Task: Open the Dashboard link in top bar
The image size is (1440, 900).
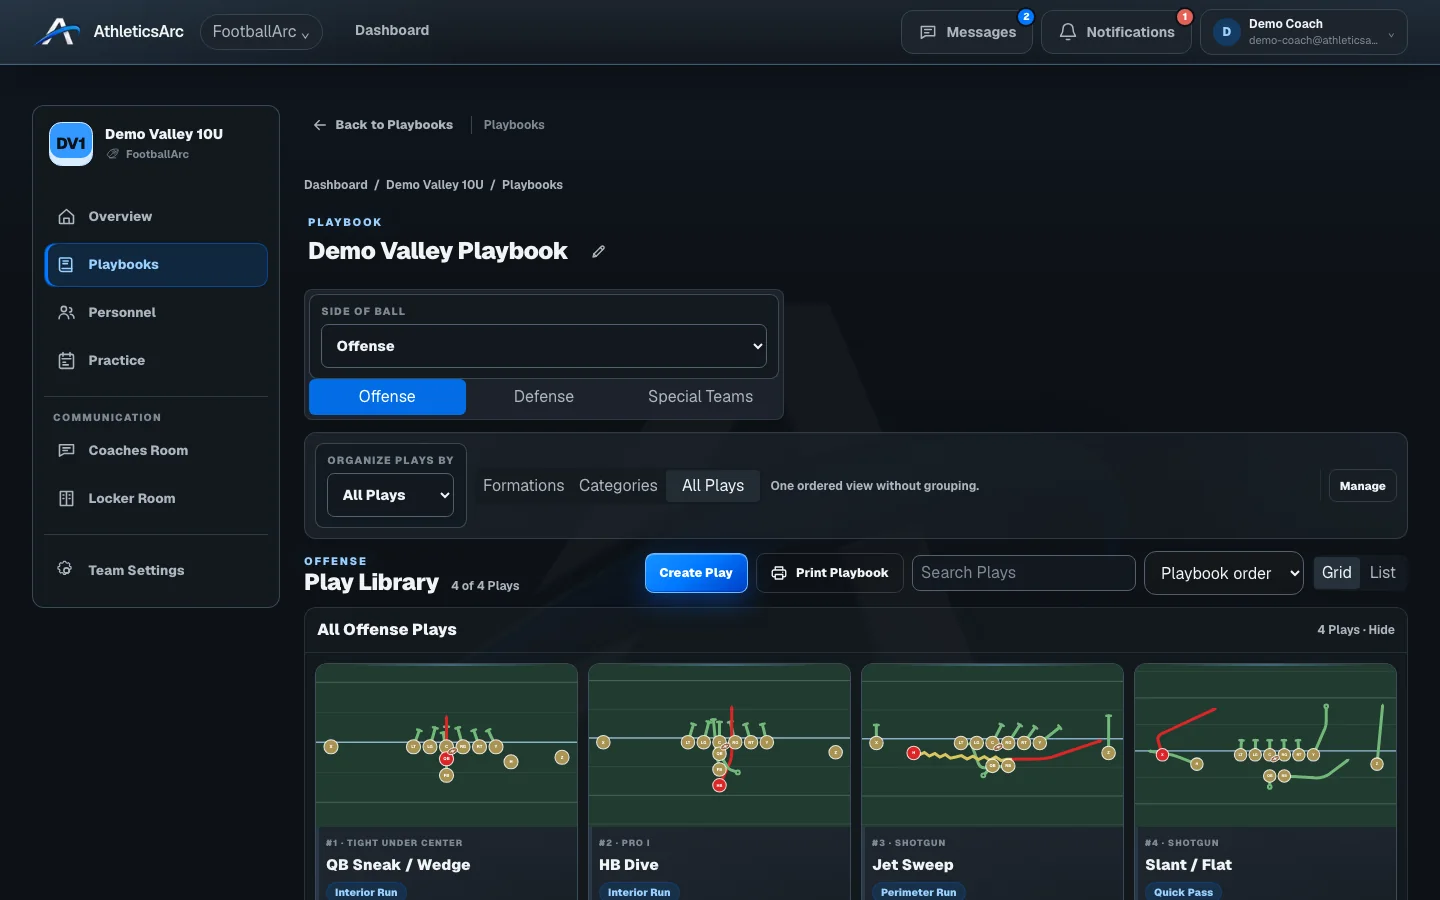Action: 392,31
